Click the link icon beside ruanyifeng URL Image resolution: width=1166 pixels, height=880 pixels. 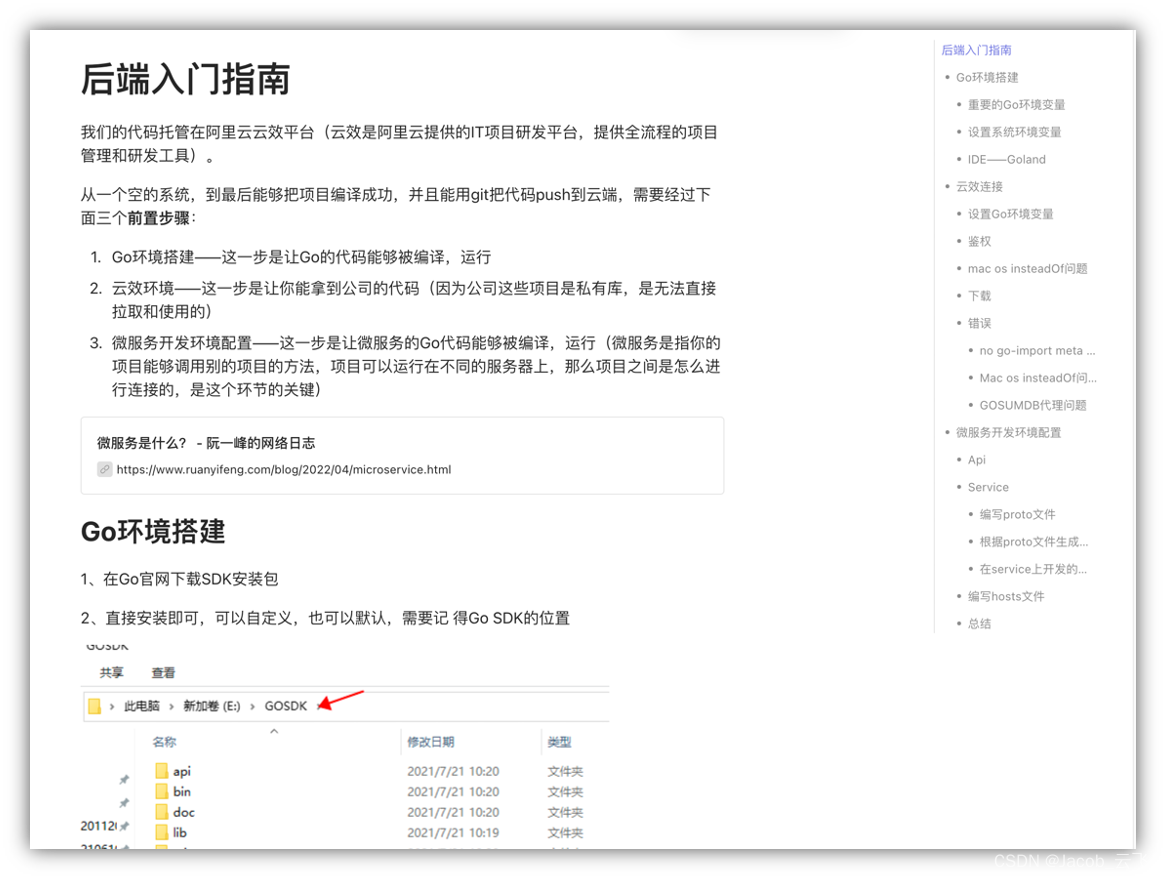point(104,469)
